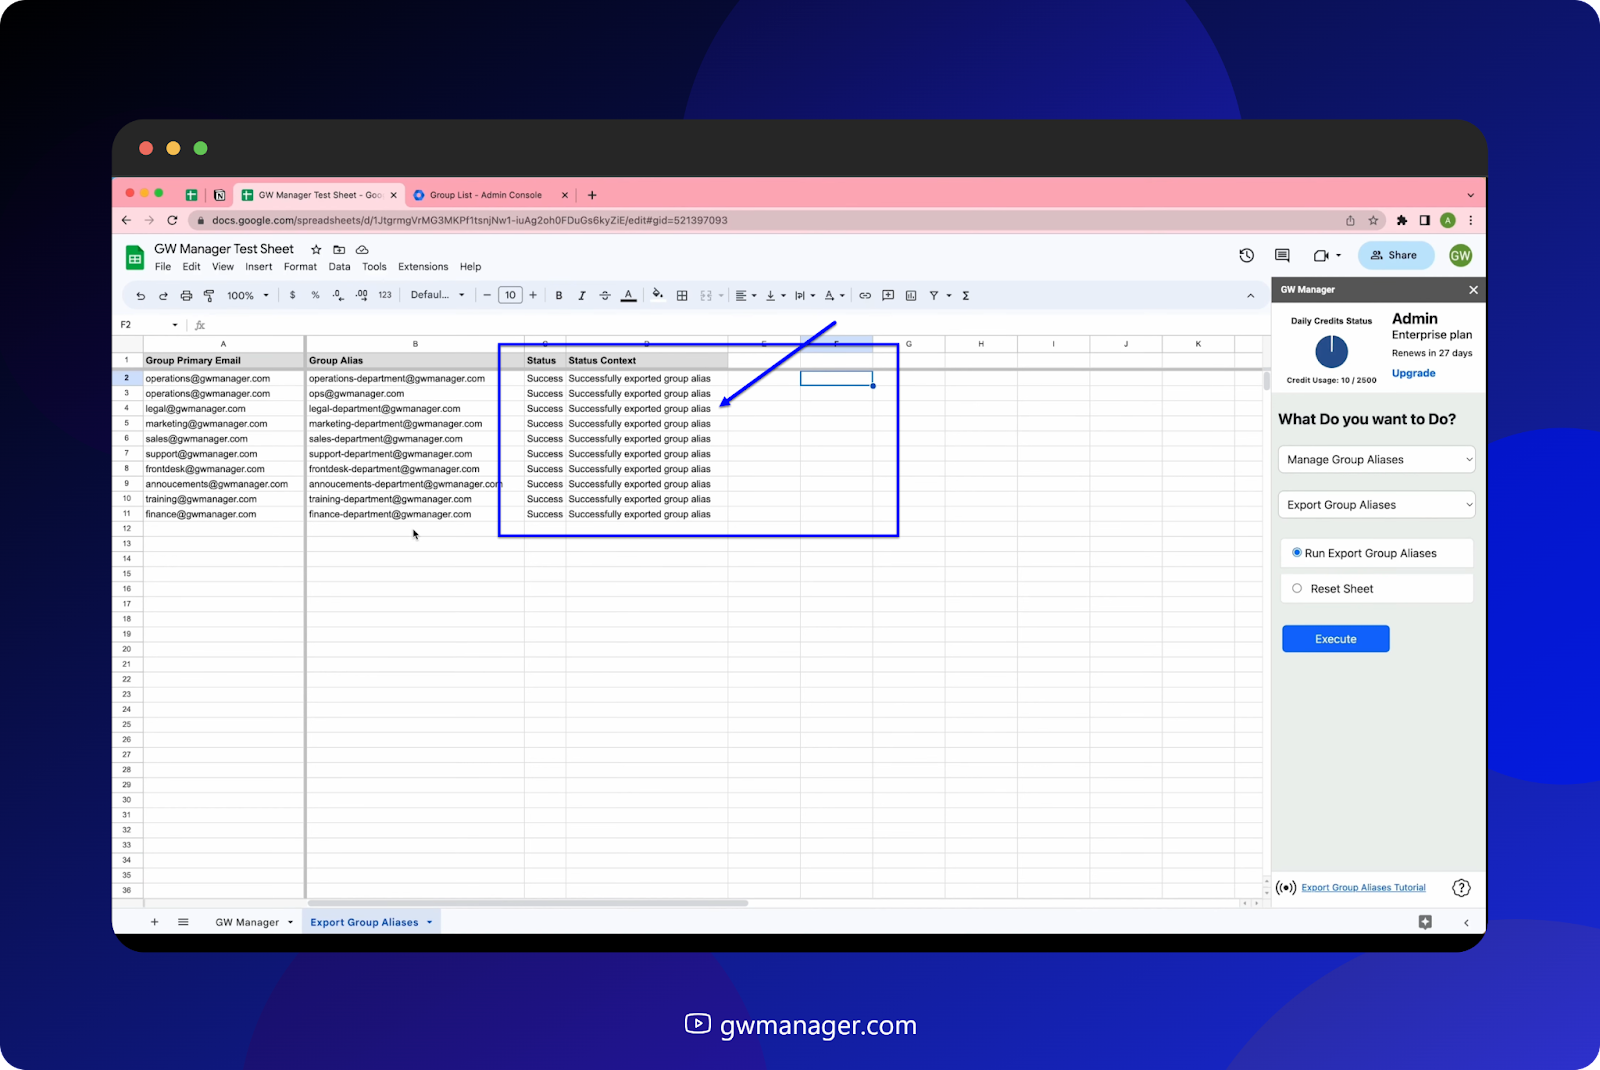Open the help icon in GW Manager sidebar

(1461, 888)
